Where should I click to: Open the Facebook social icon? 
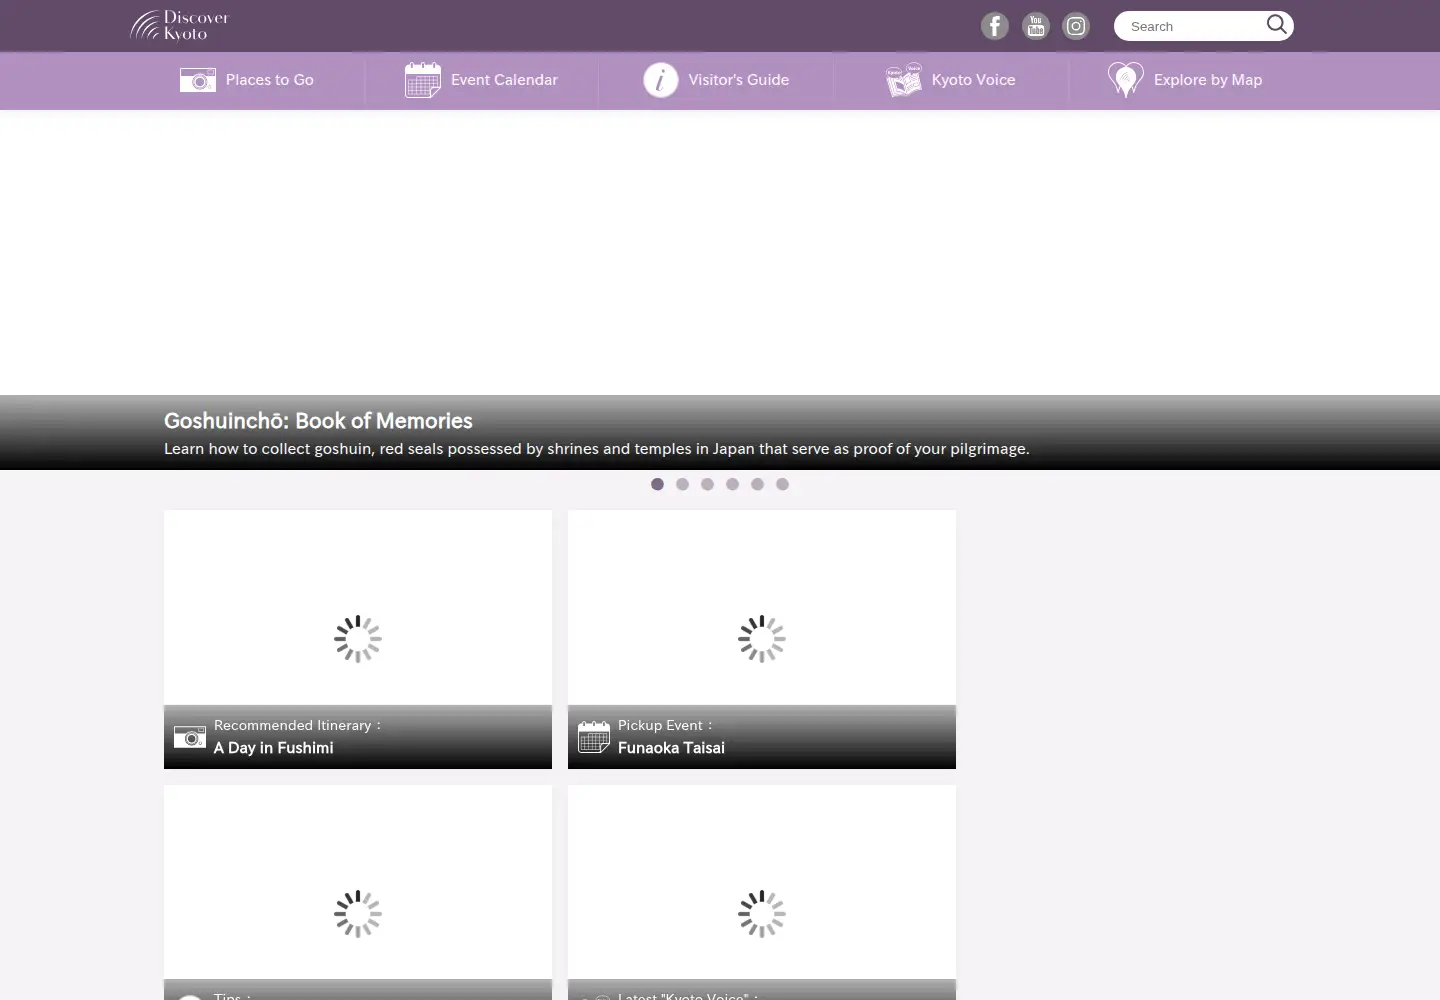[x=994, y=26]
